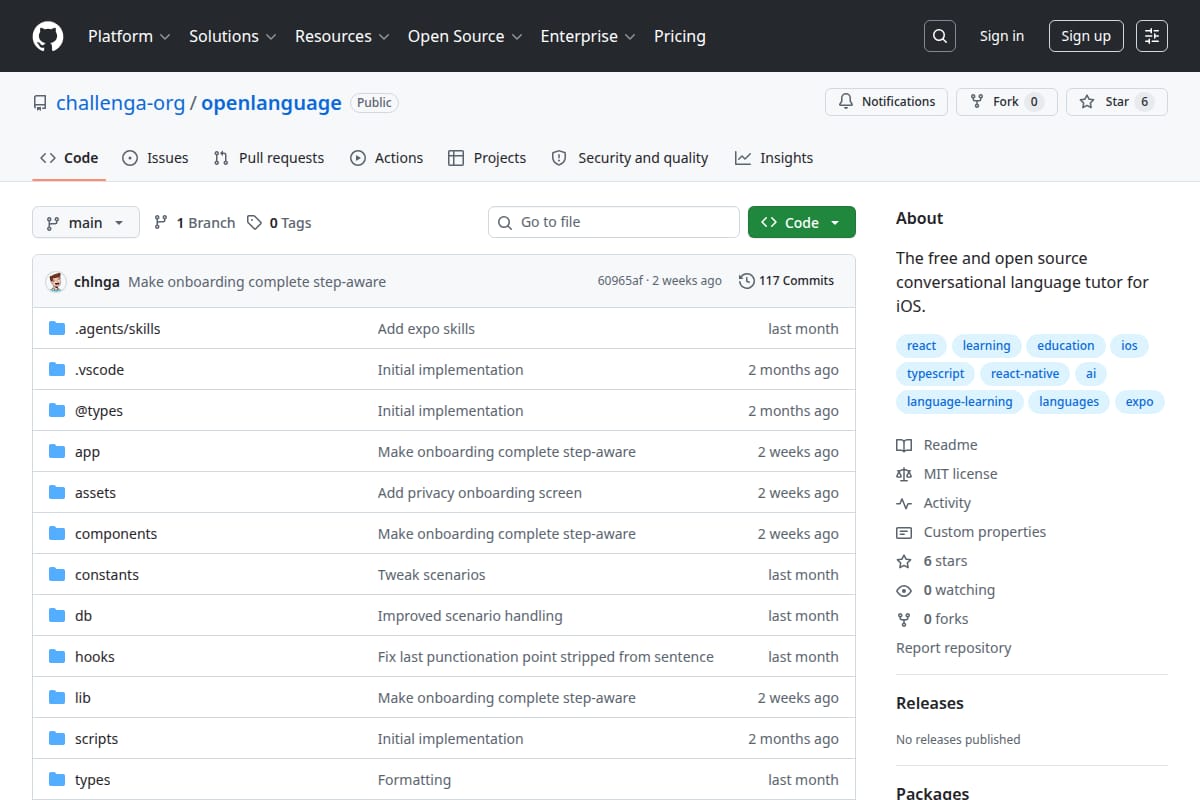Select the typescript topic tag
Image resolution: width=1200 pixels, height=800 pixels.
(935, 374)
